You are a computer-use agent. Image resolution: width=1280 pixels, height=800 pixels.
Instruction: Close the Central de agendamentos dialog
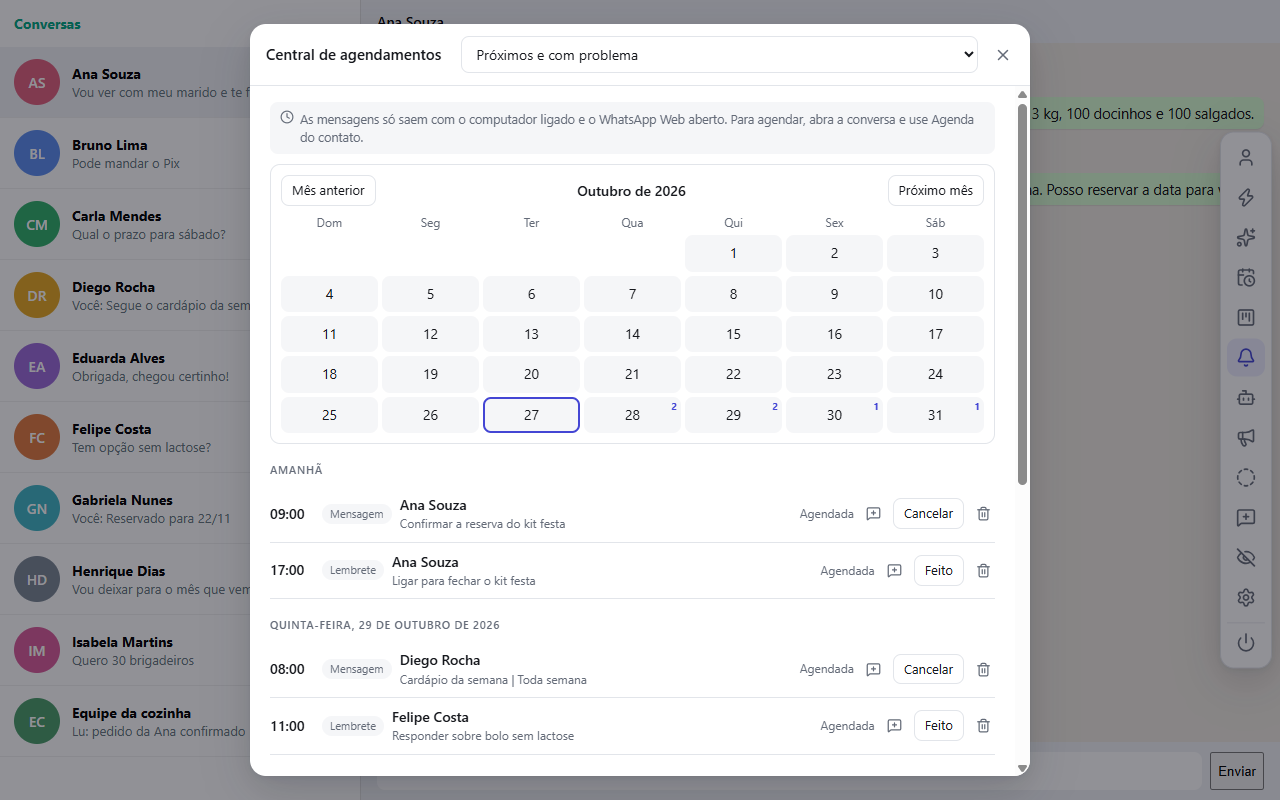[x=1003, y=55]
